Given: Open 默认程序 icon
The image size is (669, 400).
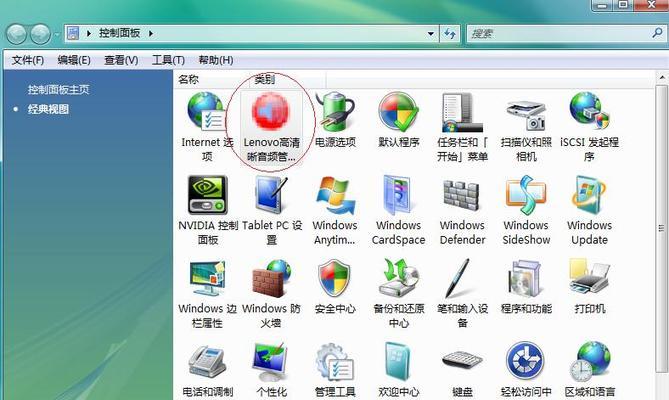Looking at the screenshot, I should [398, 112].
